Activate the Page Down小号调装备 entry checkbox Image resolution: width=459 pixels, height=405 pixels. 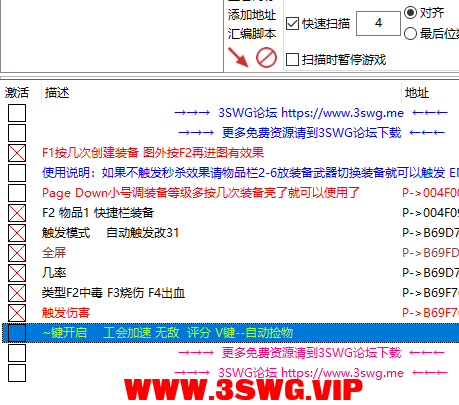17,193
